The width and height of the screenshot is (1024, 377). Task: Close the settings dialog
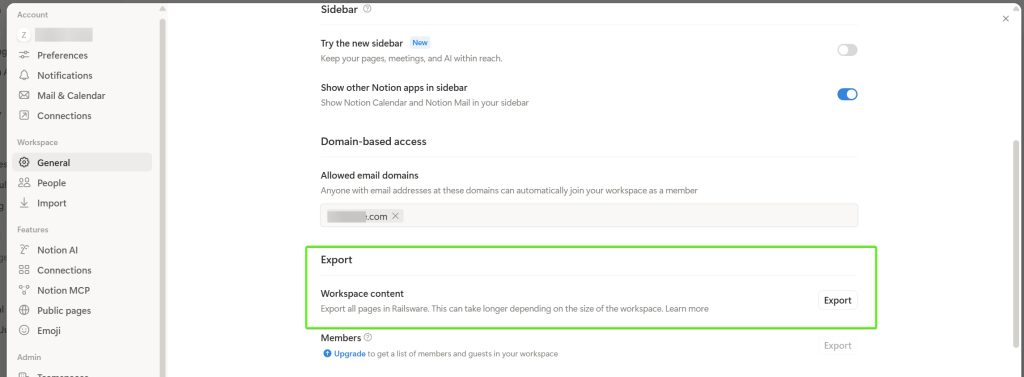(x=1006, y=19)
